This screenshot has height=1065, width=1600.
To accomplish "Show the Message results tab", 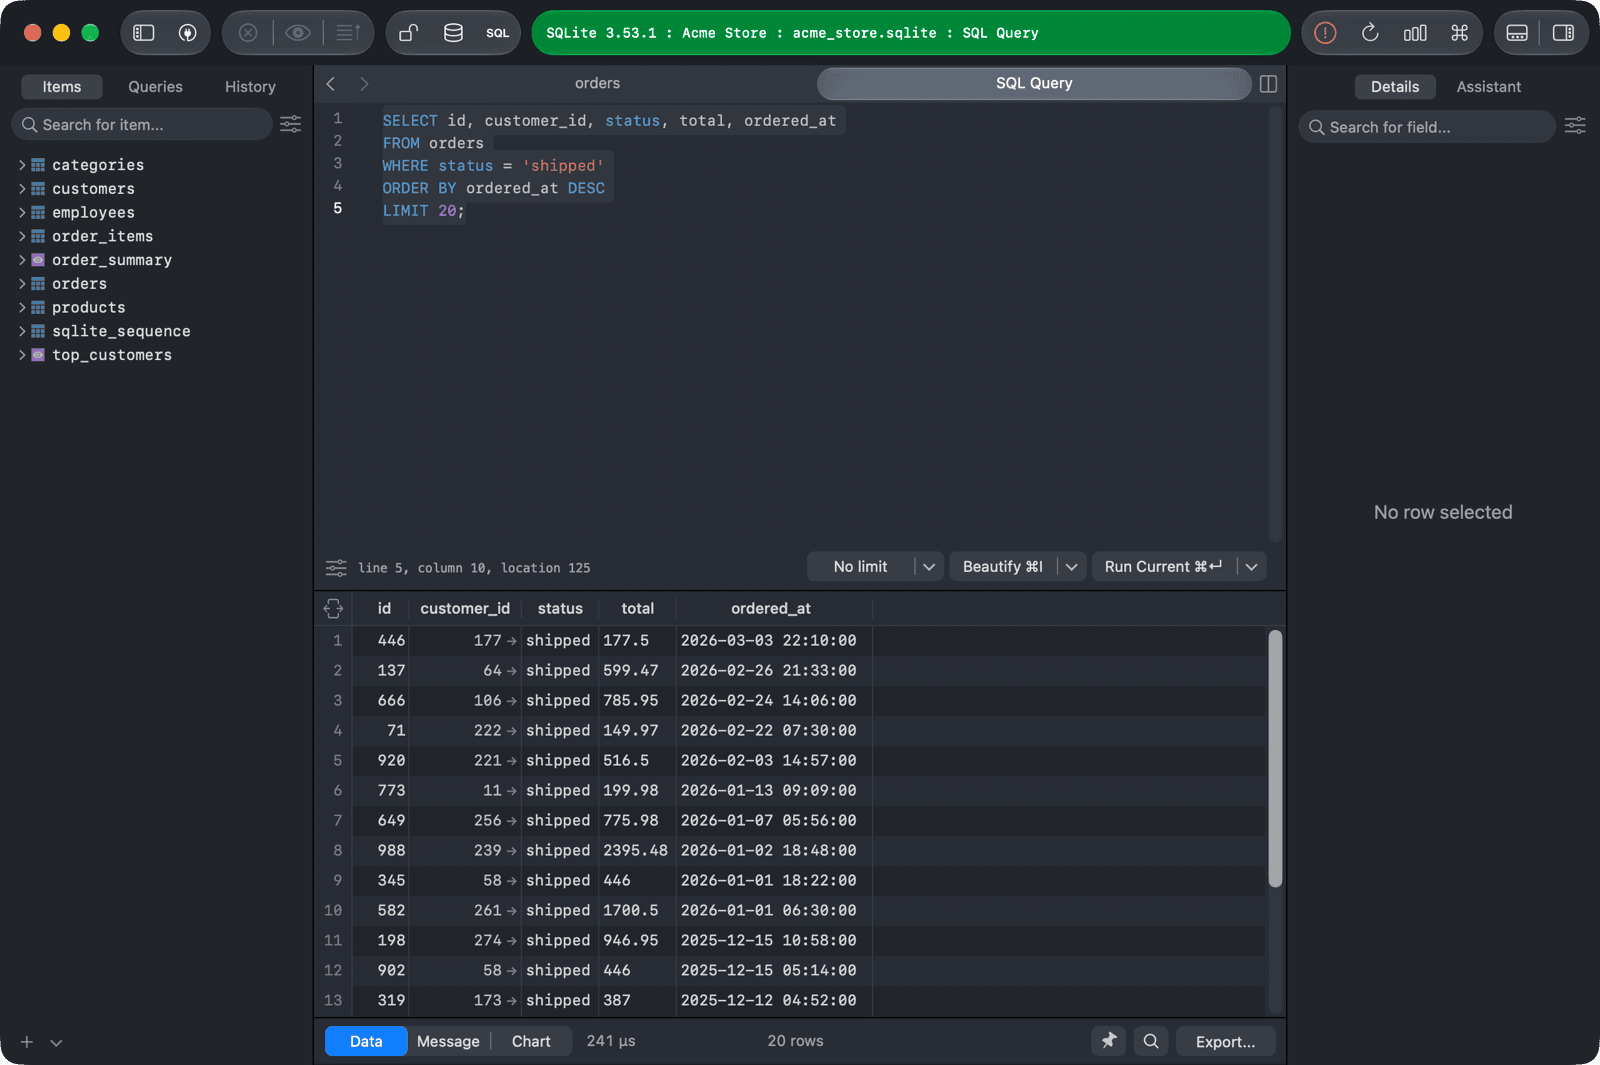I will 448,1041.
